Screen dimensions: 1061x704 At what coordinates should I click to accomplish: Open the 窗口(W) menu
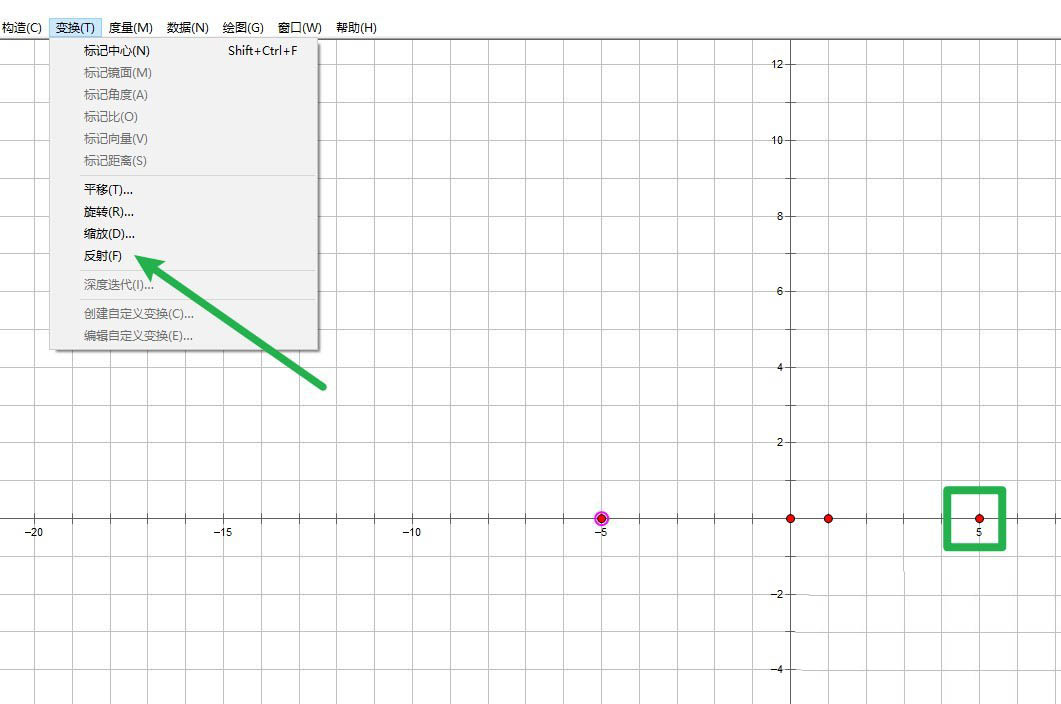pyautogui.click(x=300, y=28)
